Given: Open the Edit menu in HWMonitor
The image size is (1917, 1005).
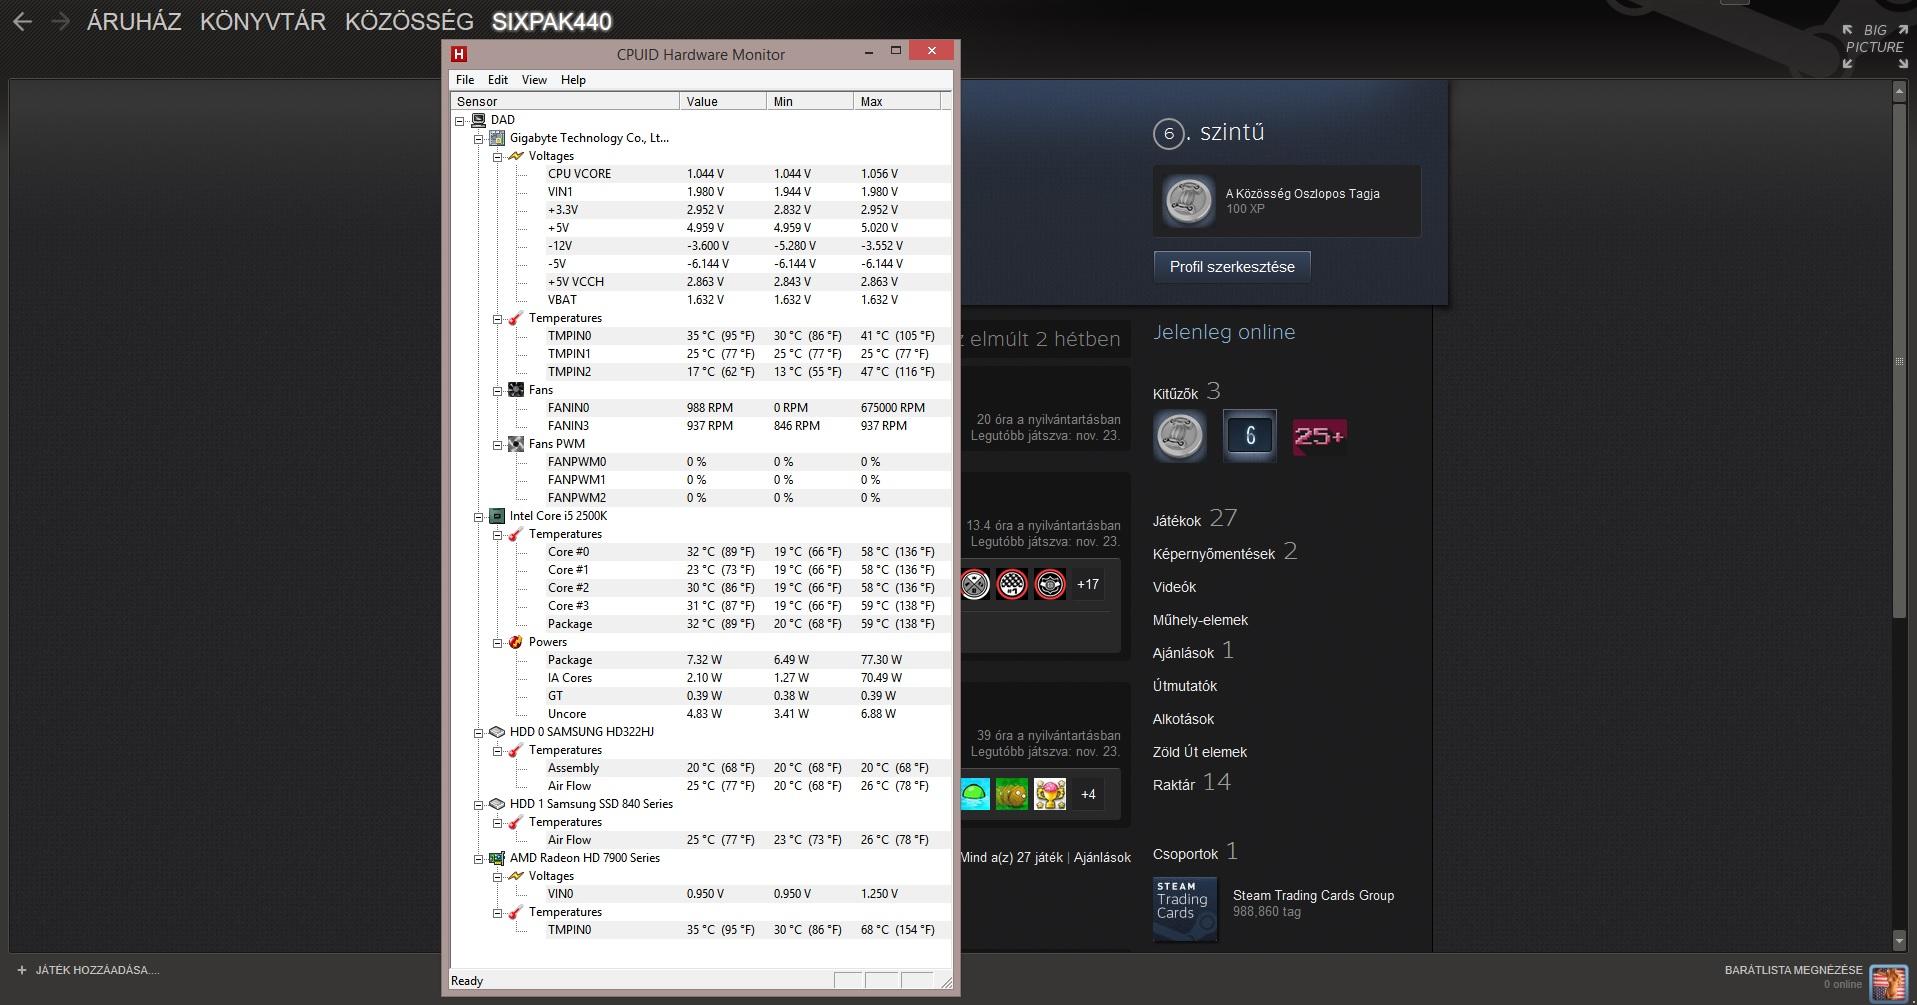Looking at the screenshot, I should coord(498,80).
